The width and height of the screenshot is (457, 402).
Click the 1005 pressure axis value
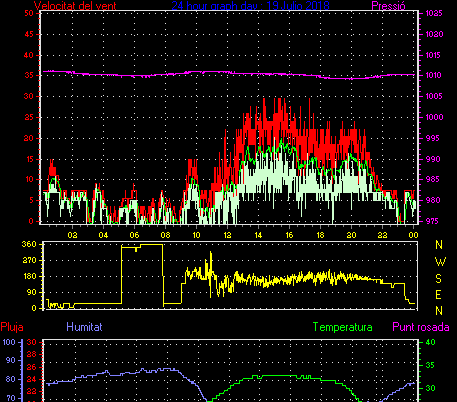(x=434, y=96)
